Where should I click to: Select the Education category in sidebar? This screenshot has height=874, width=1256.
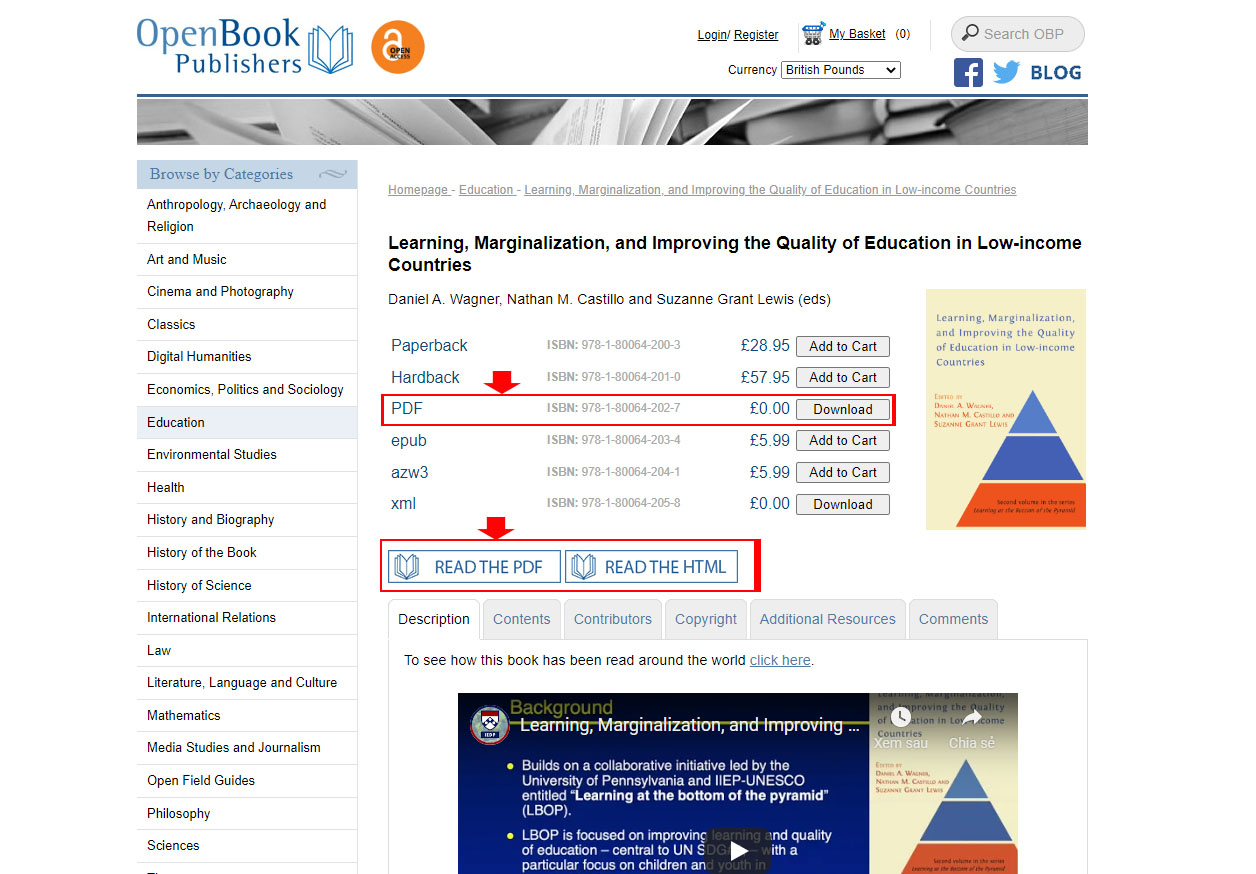tap(247, 423)
